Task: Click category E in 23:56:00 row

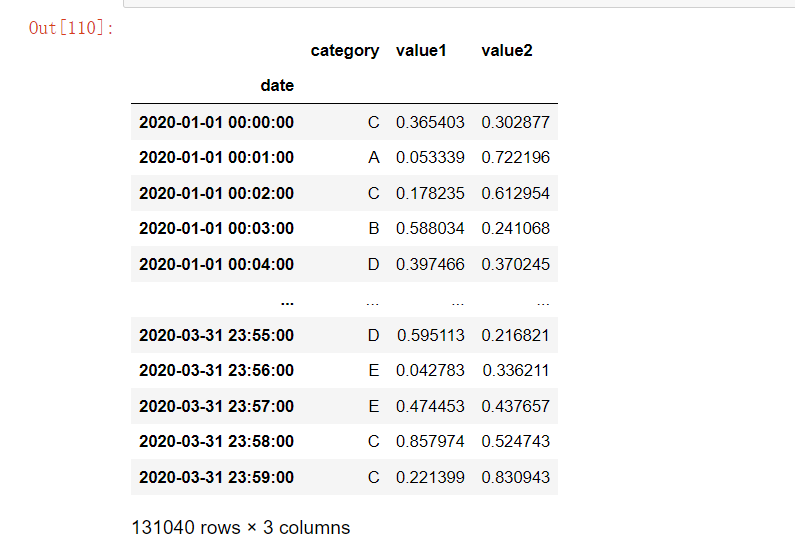Action: pyautogui.click(x=374, y=370)
